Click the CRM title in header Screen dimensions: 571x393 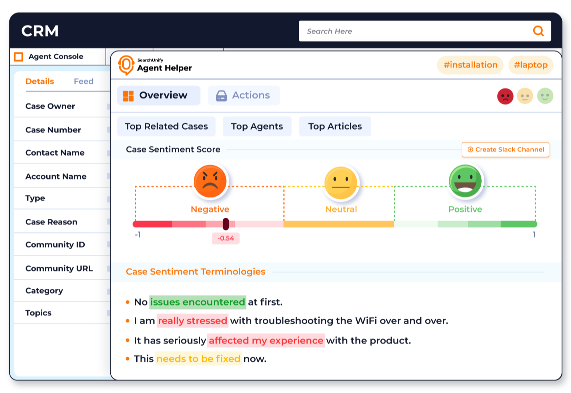[x=40, y=31]
